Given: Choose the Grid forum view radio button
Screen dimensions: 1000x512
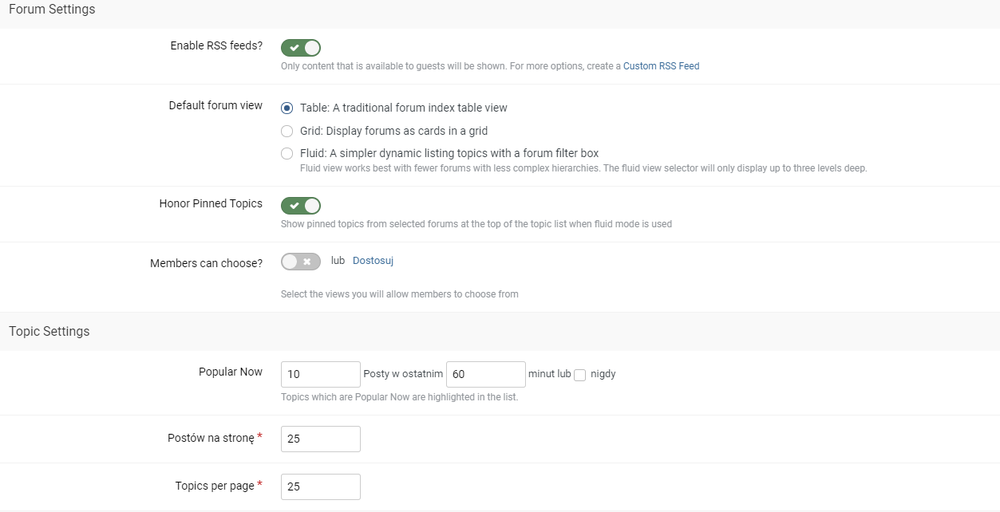Looking at the screenshot, I should (x=287, y=131).
